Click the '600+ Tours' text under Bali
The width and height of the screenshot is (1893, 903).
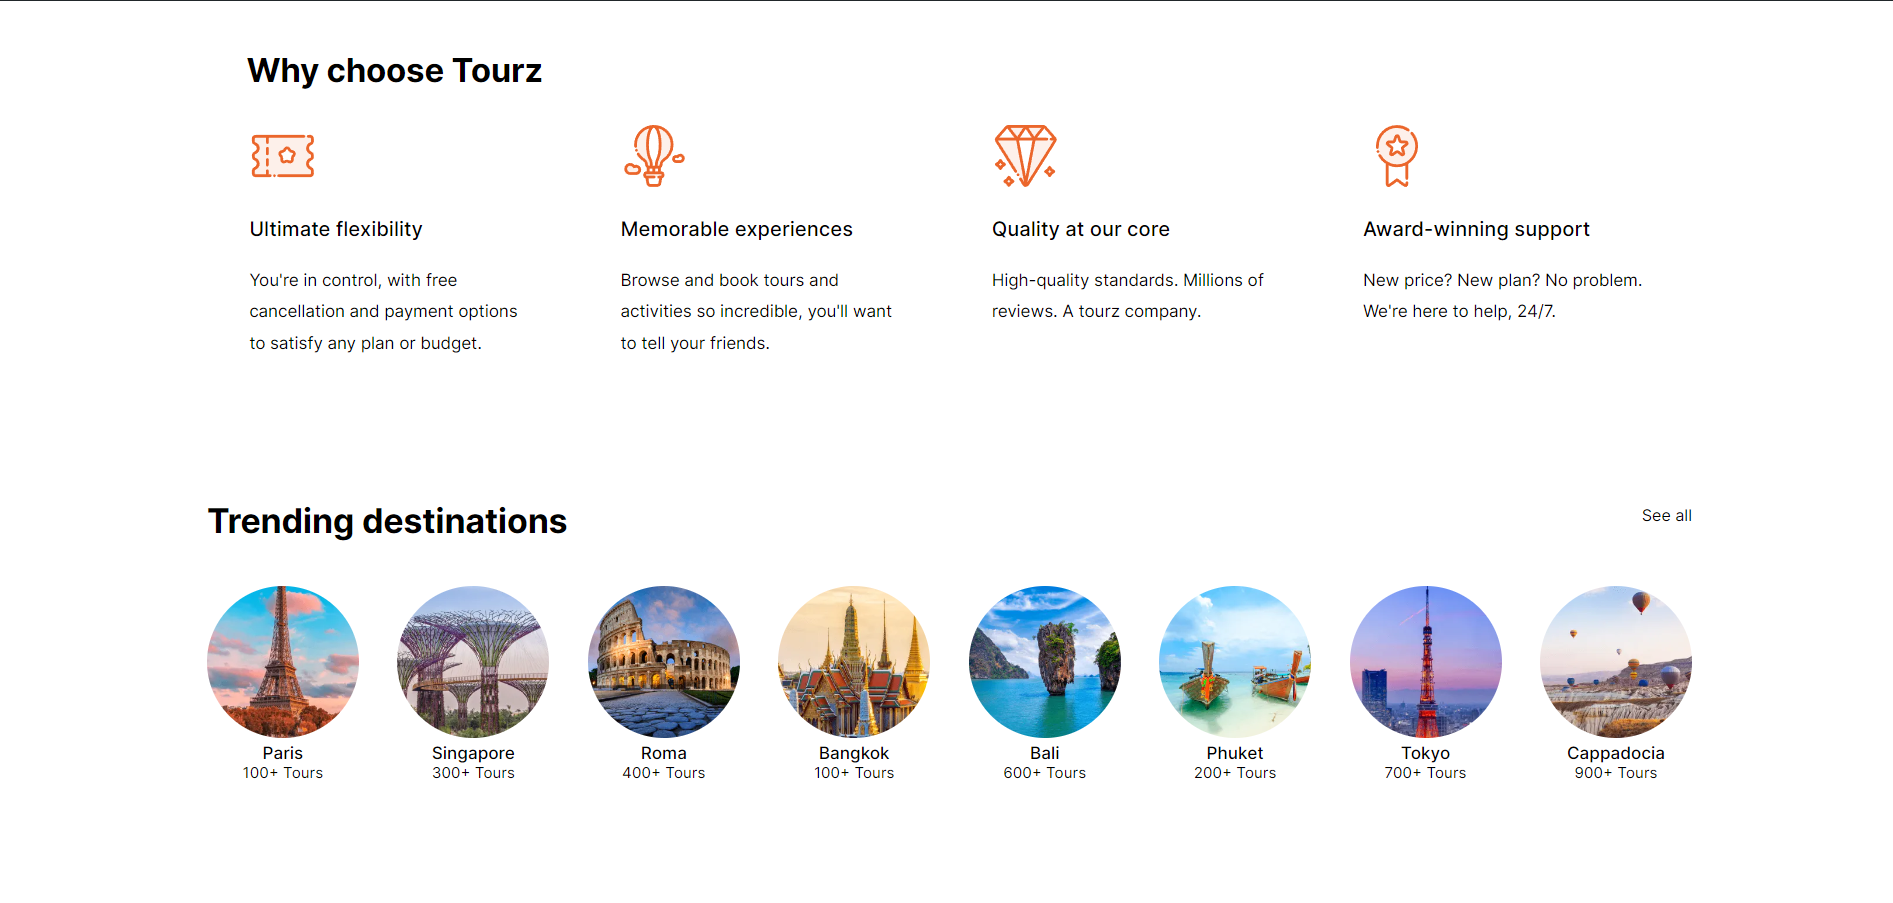(1045, 773)
